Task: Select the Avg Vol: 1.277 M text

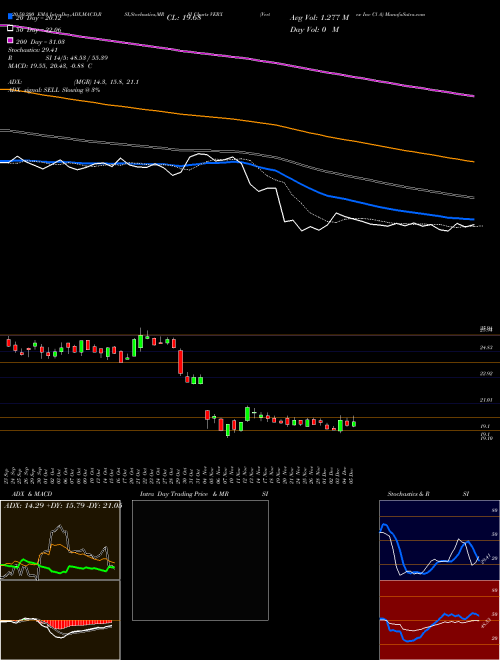Action: tap(319, 18)
